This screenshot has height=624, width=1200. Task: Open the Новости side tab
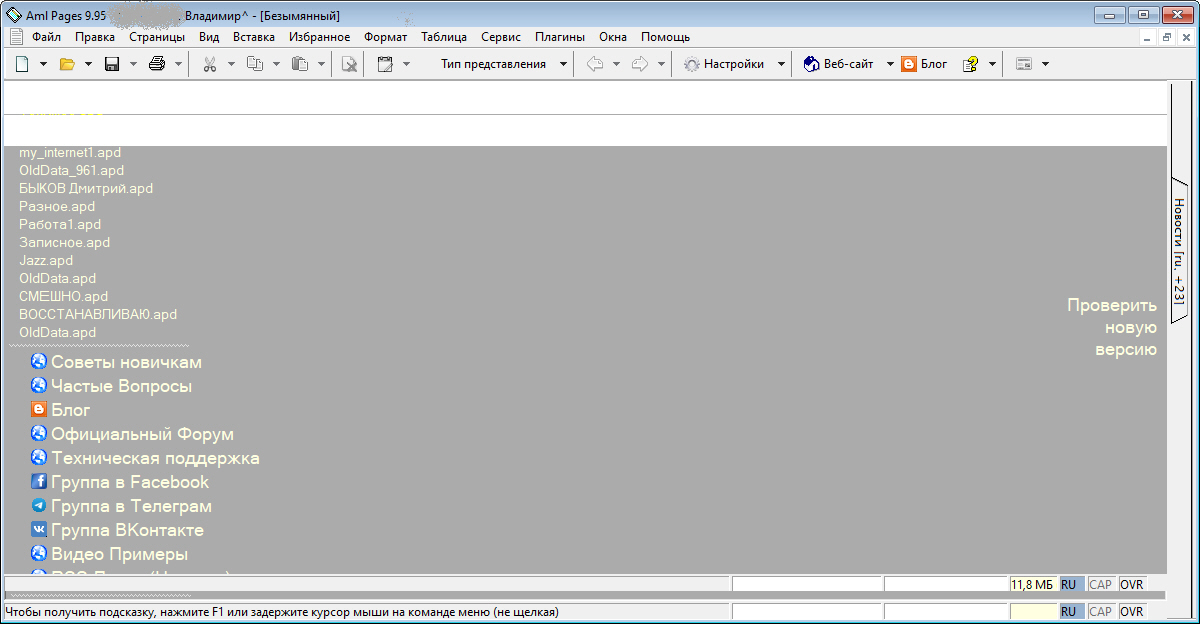click(x=1180, y=251)
